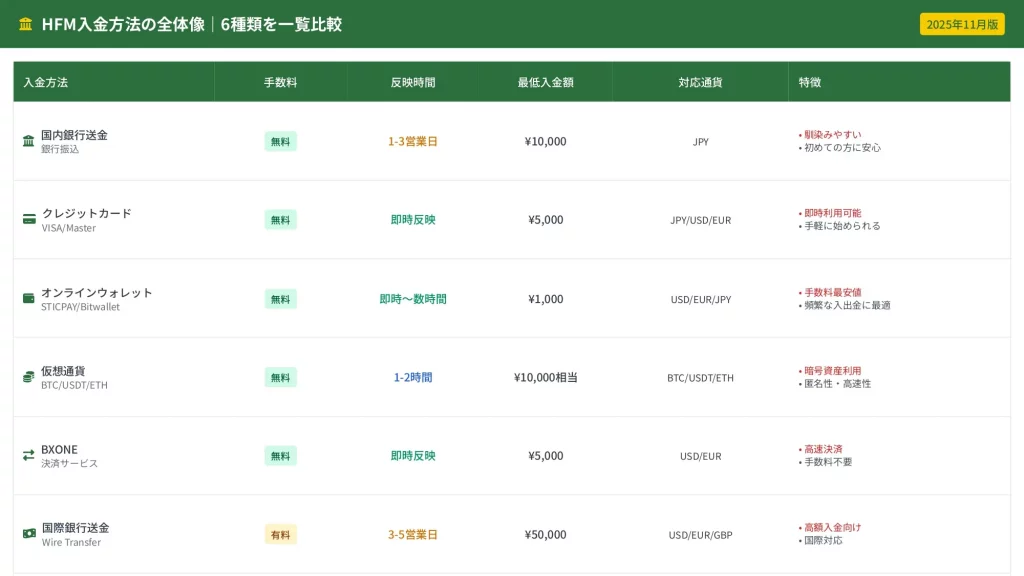Click the 無料 badge in 国内銀行送金 row
Image resolution: width=1024 pixels, height=576 pixels.
[x=280, y=142]
